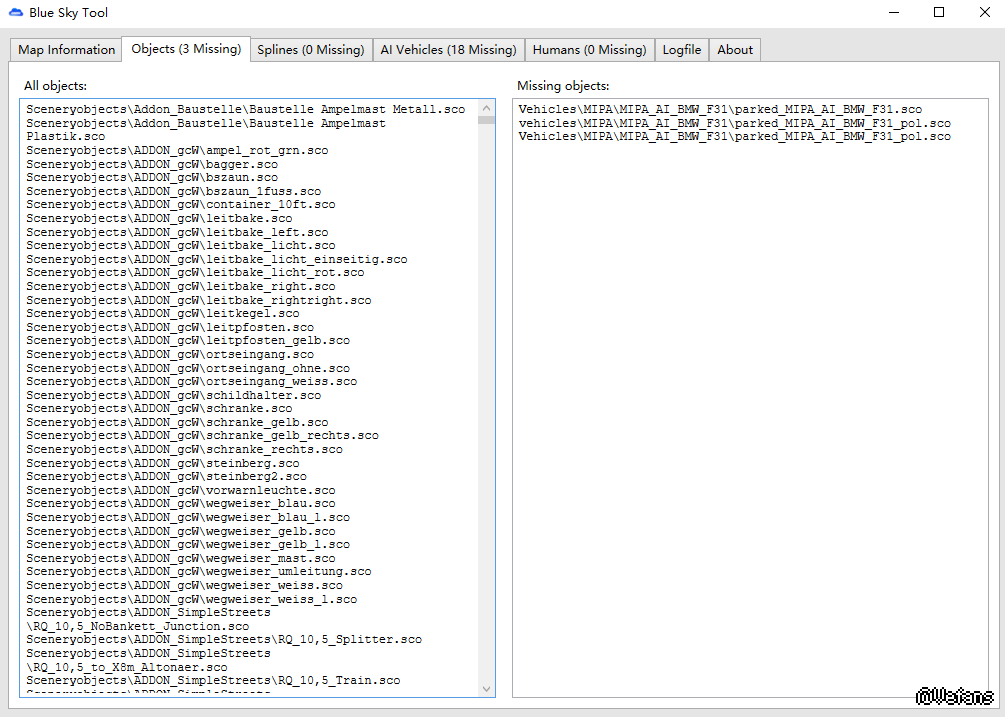Click the Blue Sky Tool cloud icon
The height and width of the screenshot is (717, 1005).
(x=16, y=13)
